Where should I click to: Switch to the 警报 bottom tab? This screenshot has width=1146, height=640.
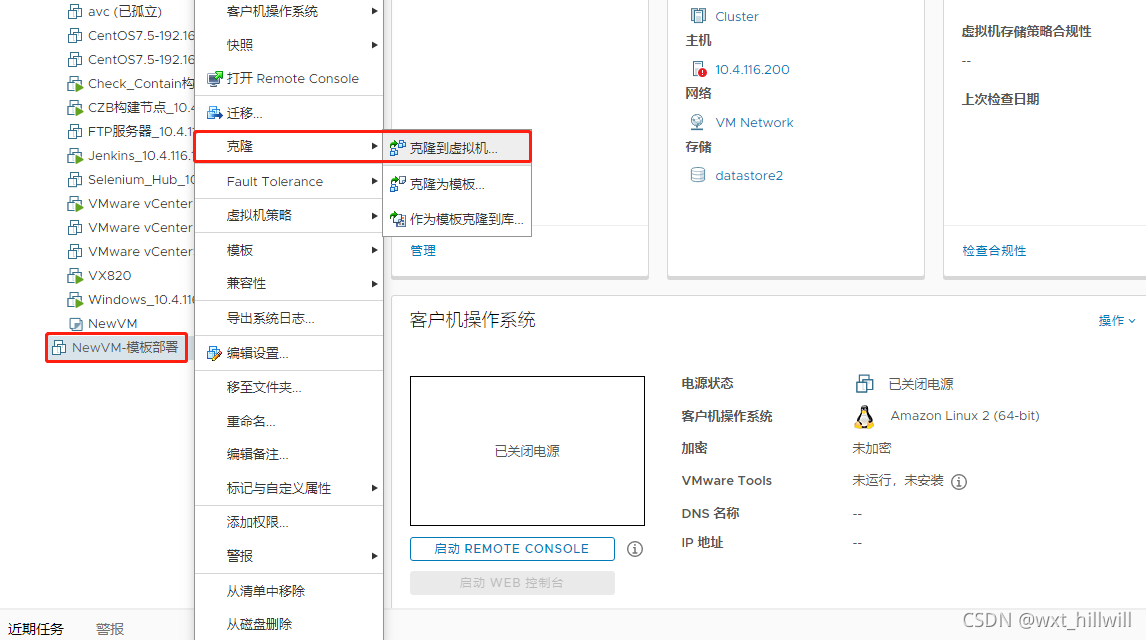pos(110,629)
